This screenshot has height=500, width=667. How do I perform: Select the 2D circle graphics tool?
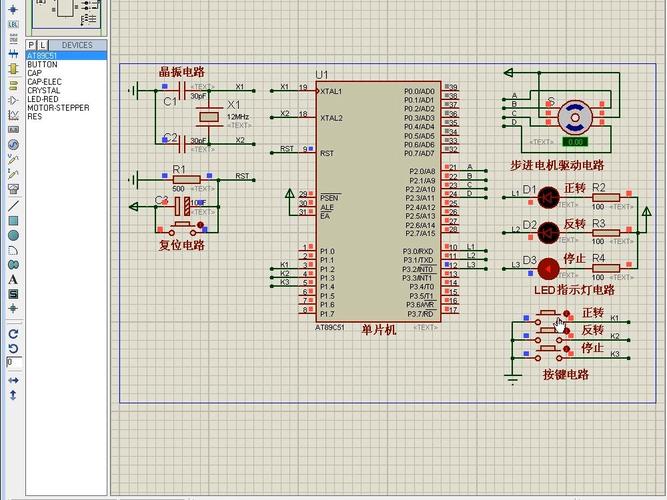click(x=13, y=235)
